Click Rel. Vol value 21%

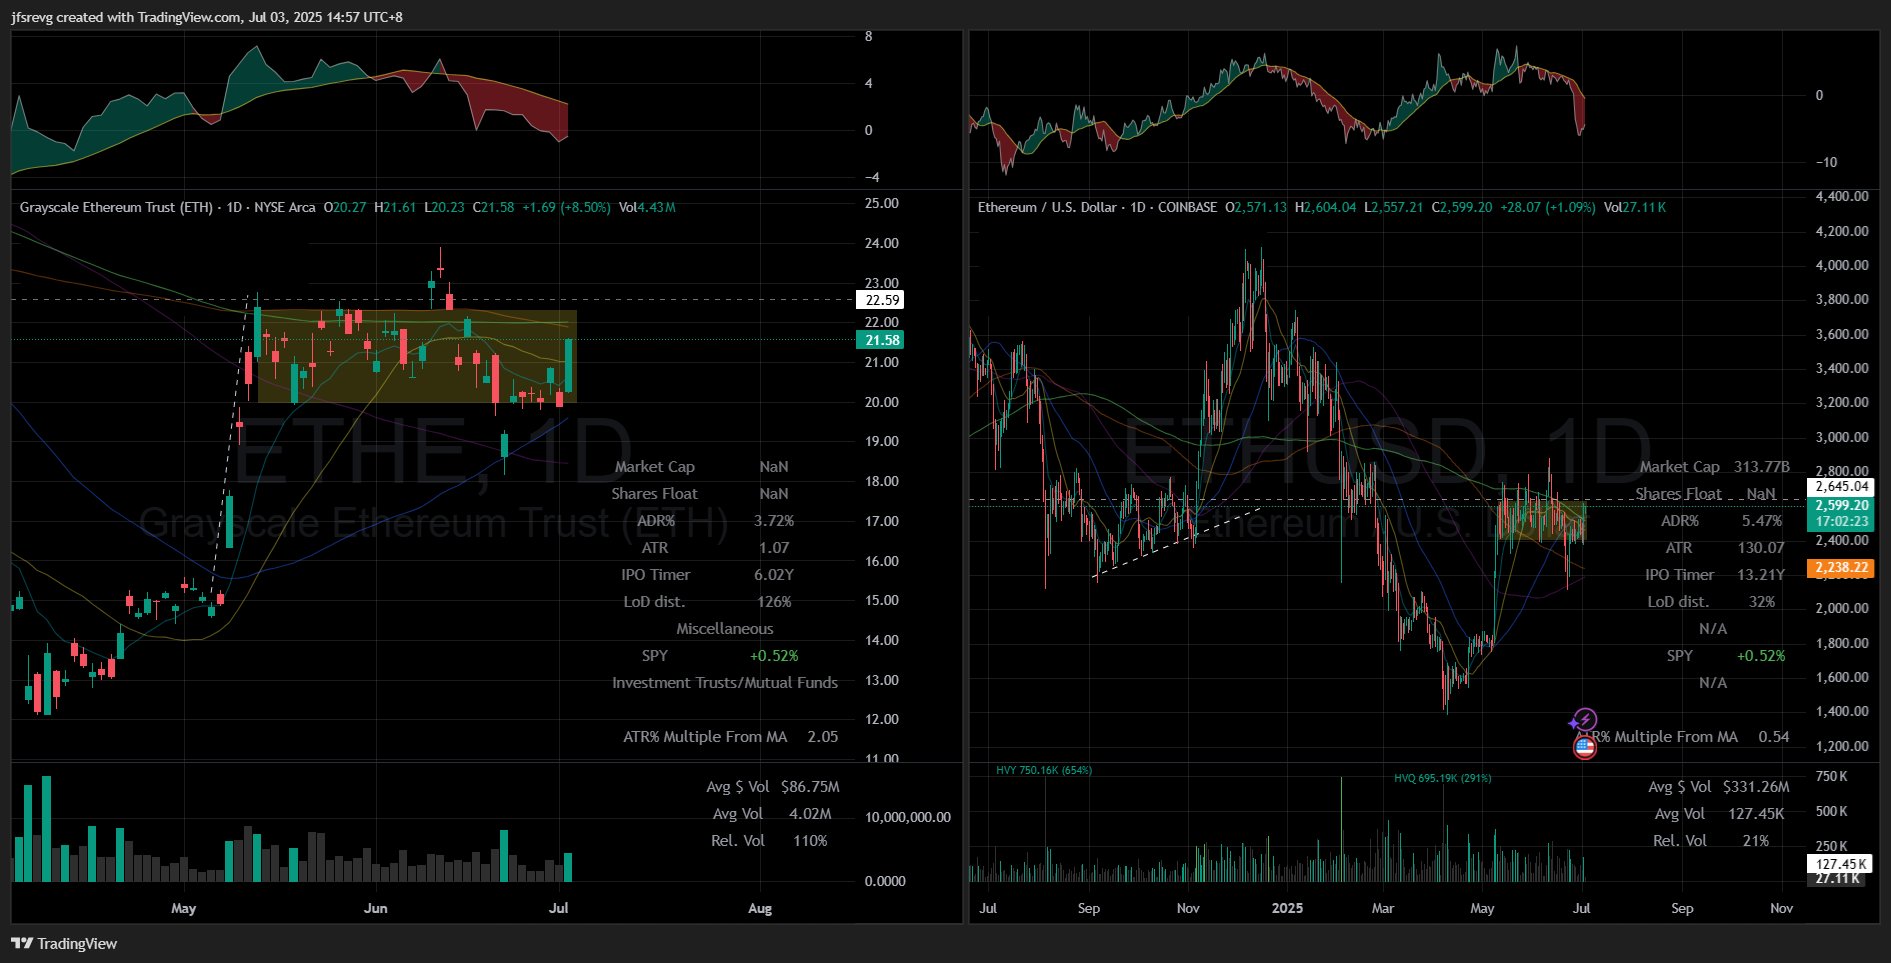point(1756,841)
